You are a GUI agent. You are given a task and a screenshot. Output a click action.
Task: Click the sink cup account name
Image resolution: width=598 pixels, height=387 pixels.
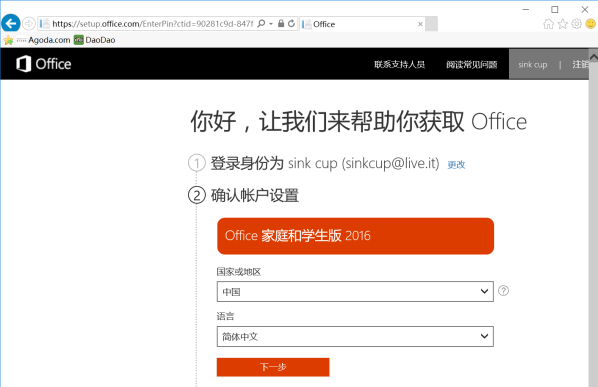coord(532,65)
